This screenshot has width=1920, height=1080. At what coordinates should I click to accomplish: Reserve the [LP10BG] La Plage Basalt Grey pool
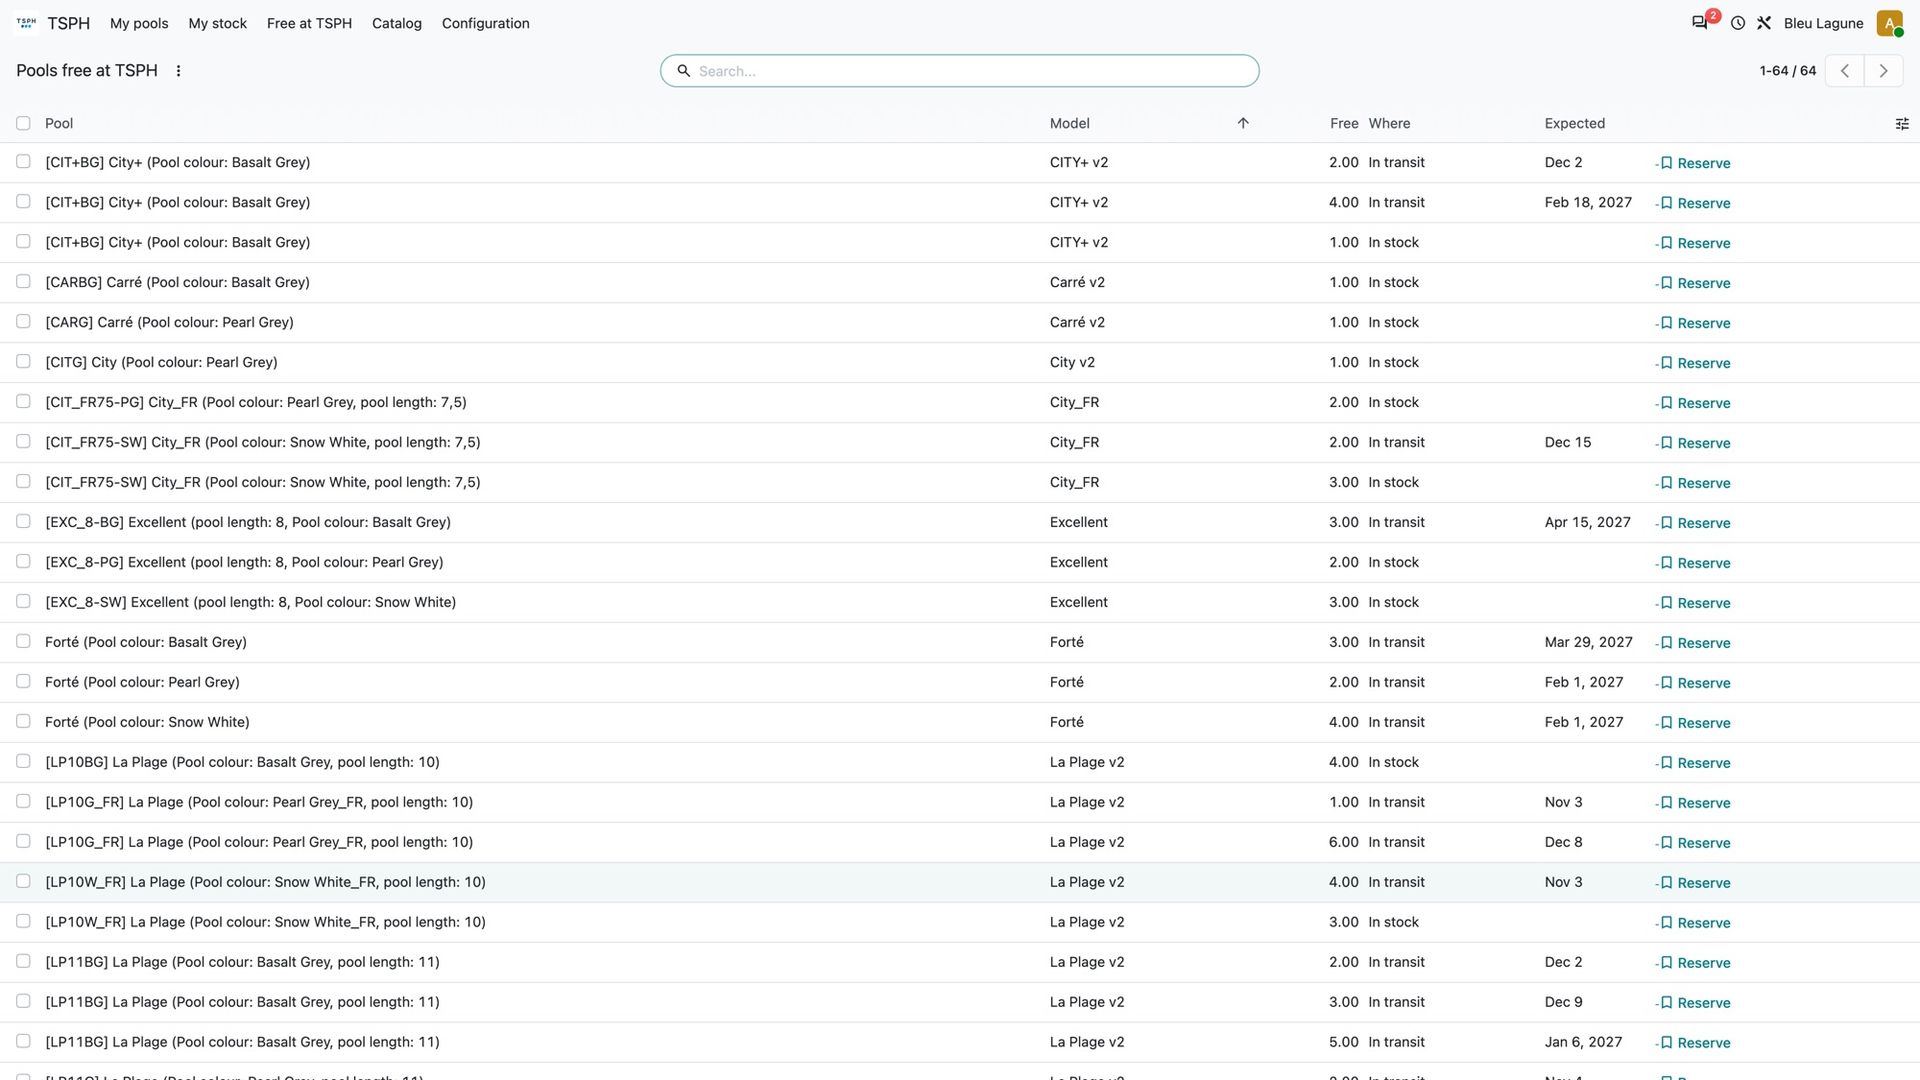click(1693, 763)
